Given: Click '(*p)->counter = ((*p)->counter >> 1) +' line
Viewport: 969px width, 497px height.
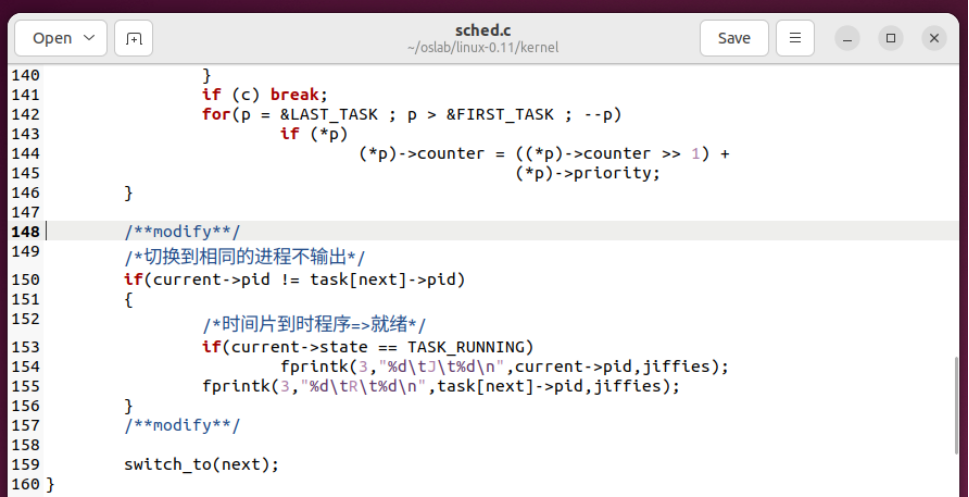Looking at the screenshot, I should [544, 153].
